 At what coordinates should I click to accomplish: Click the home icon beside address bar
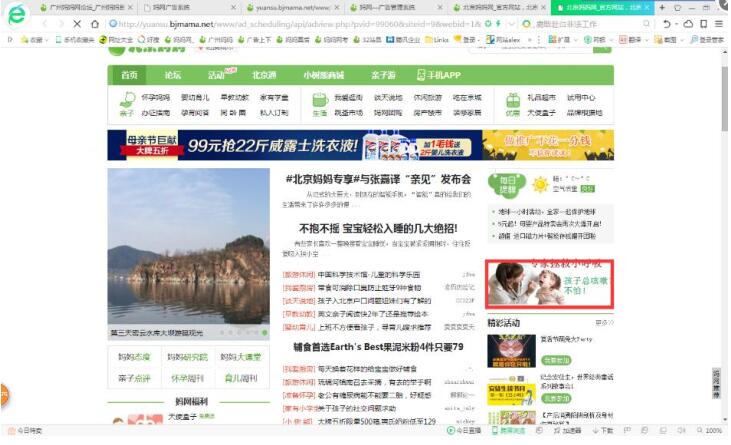95,23
